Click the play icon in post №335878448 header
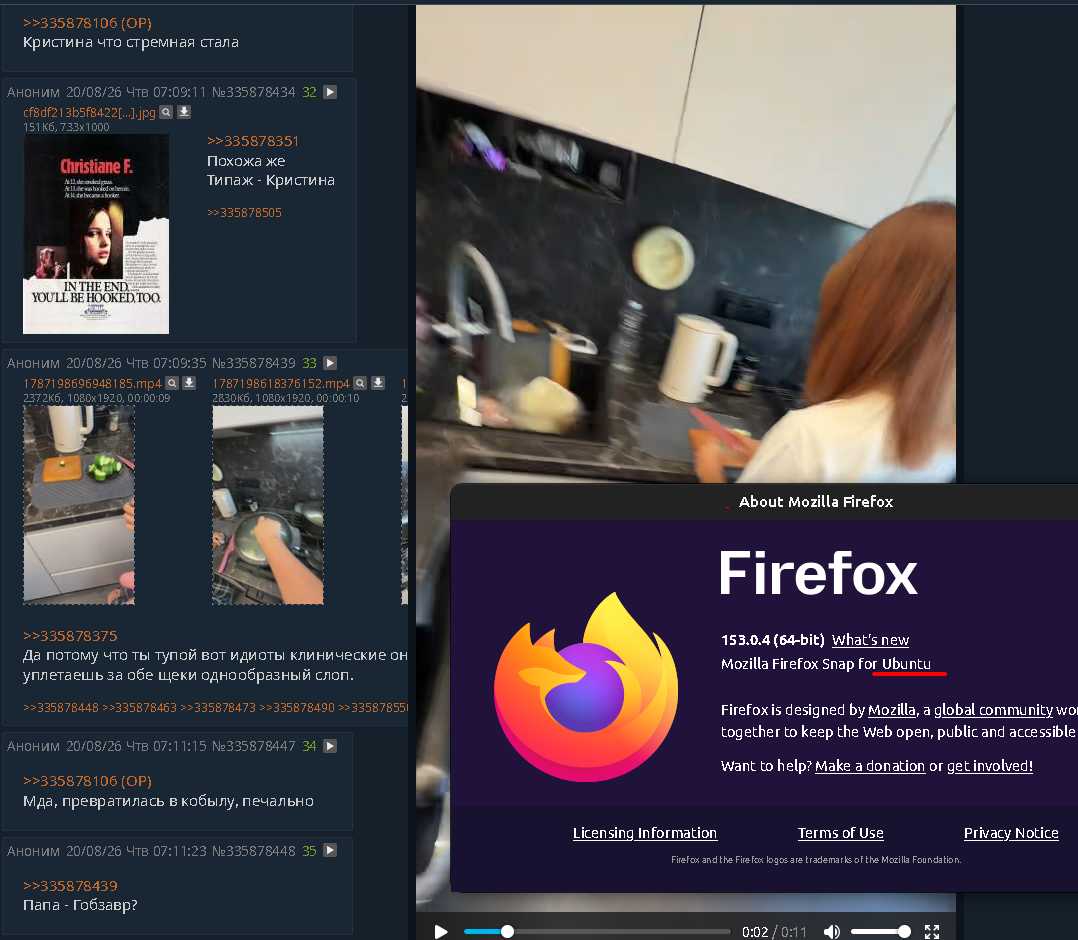Viewport: 1078px width, 940px height. [330, 851]
